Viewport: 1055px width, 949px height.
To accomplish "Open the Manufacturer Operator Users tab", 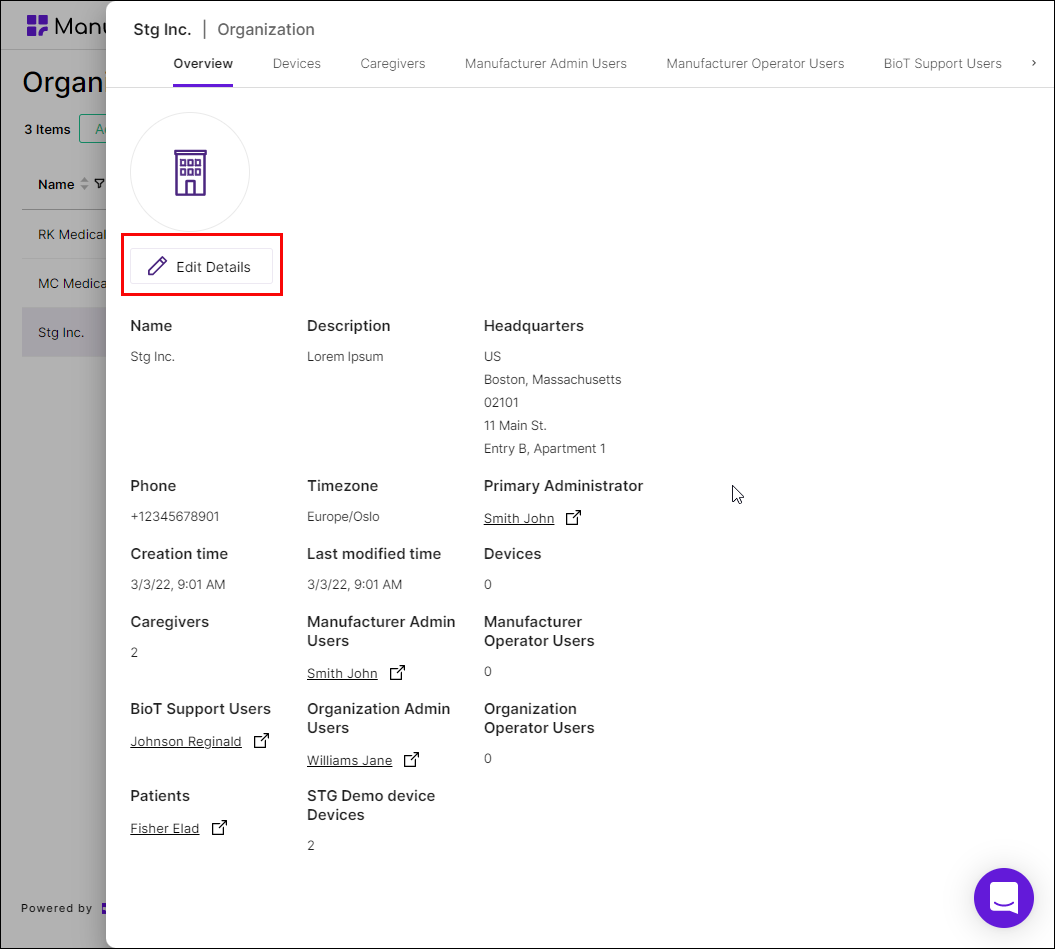I will pos(755,63).
